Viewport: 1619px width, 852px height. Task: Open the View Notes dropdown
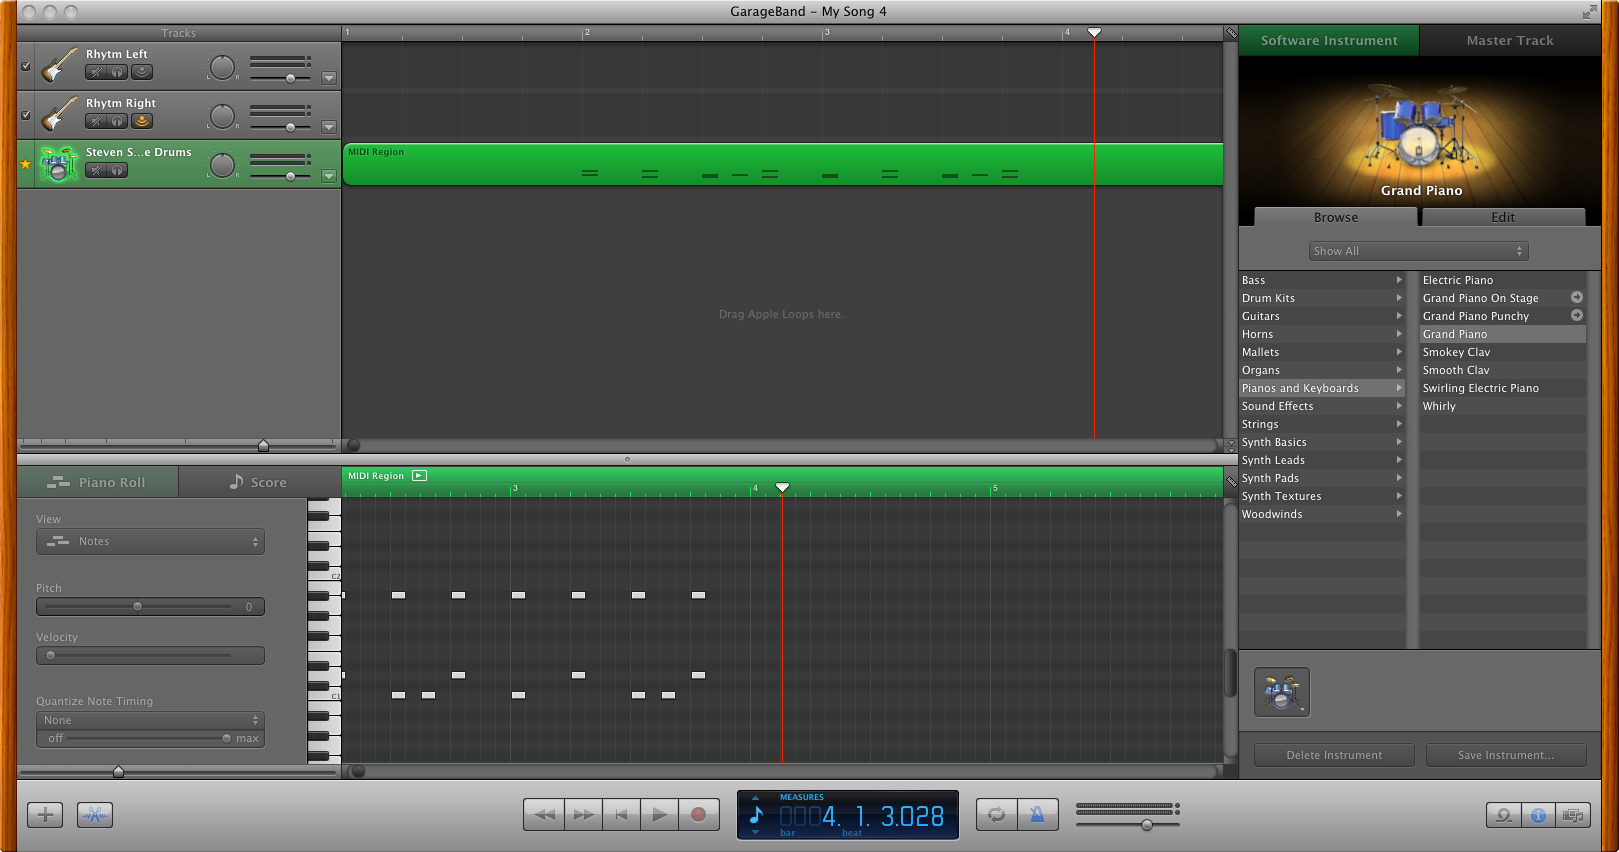(150, 541)
